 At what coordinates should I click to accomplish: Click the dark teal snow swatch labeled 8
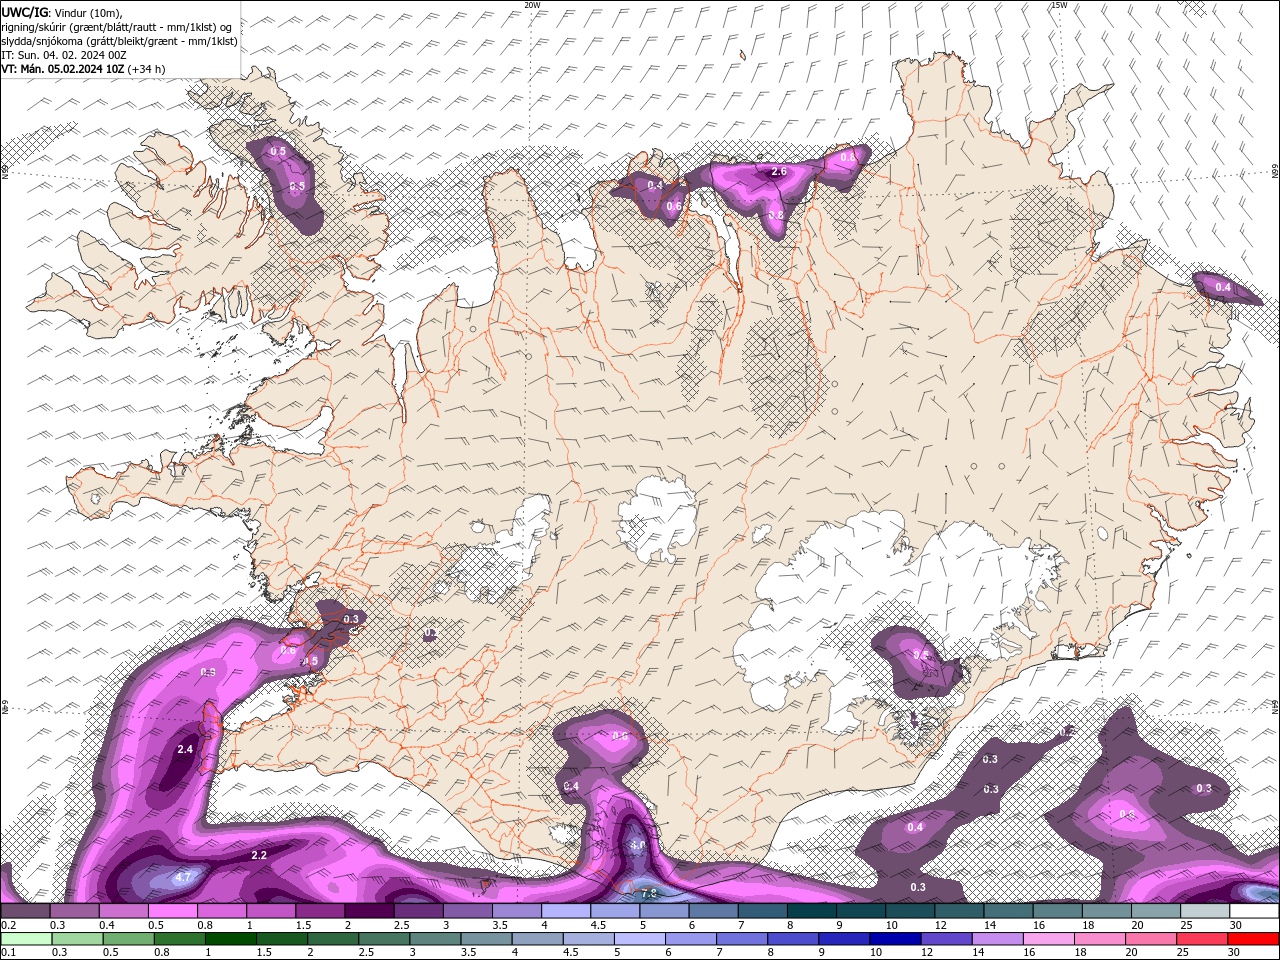812,911
